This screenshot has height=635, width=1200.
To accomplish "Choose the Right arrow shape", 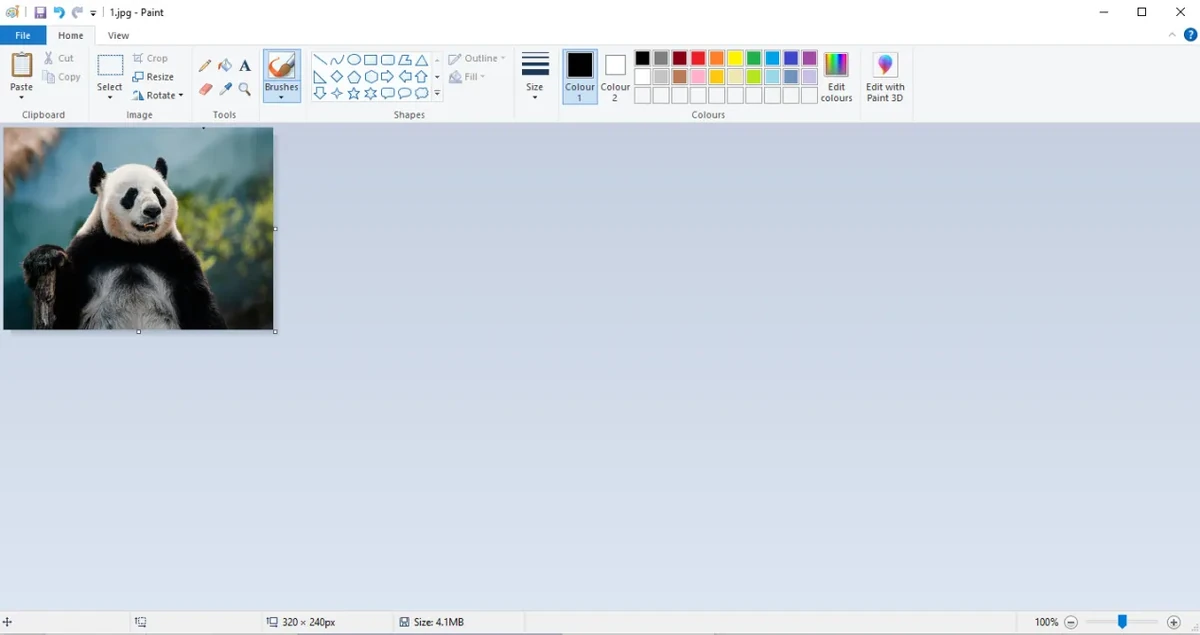I will [388, 77].
